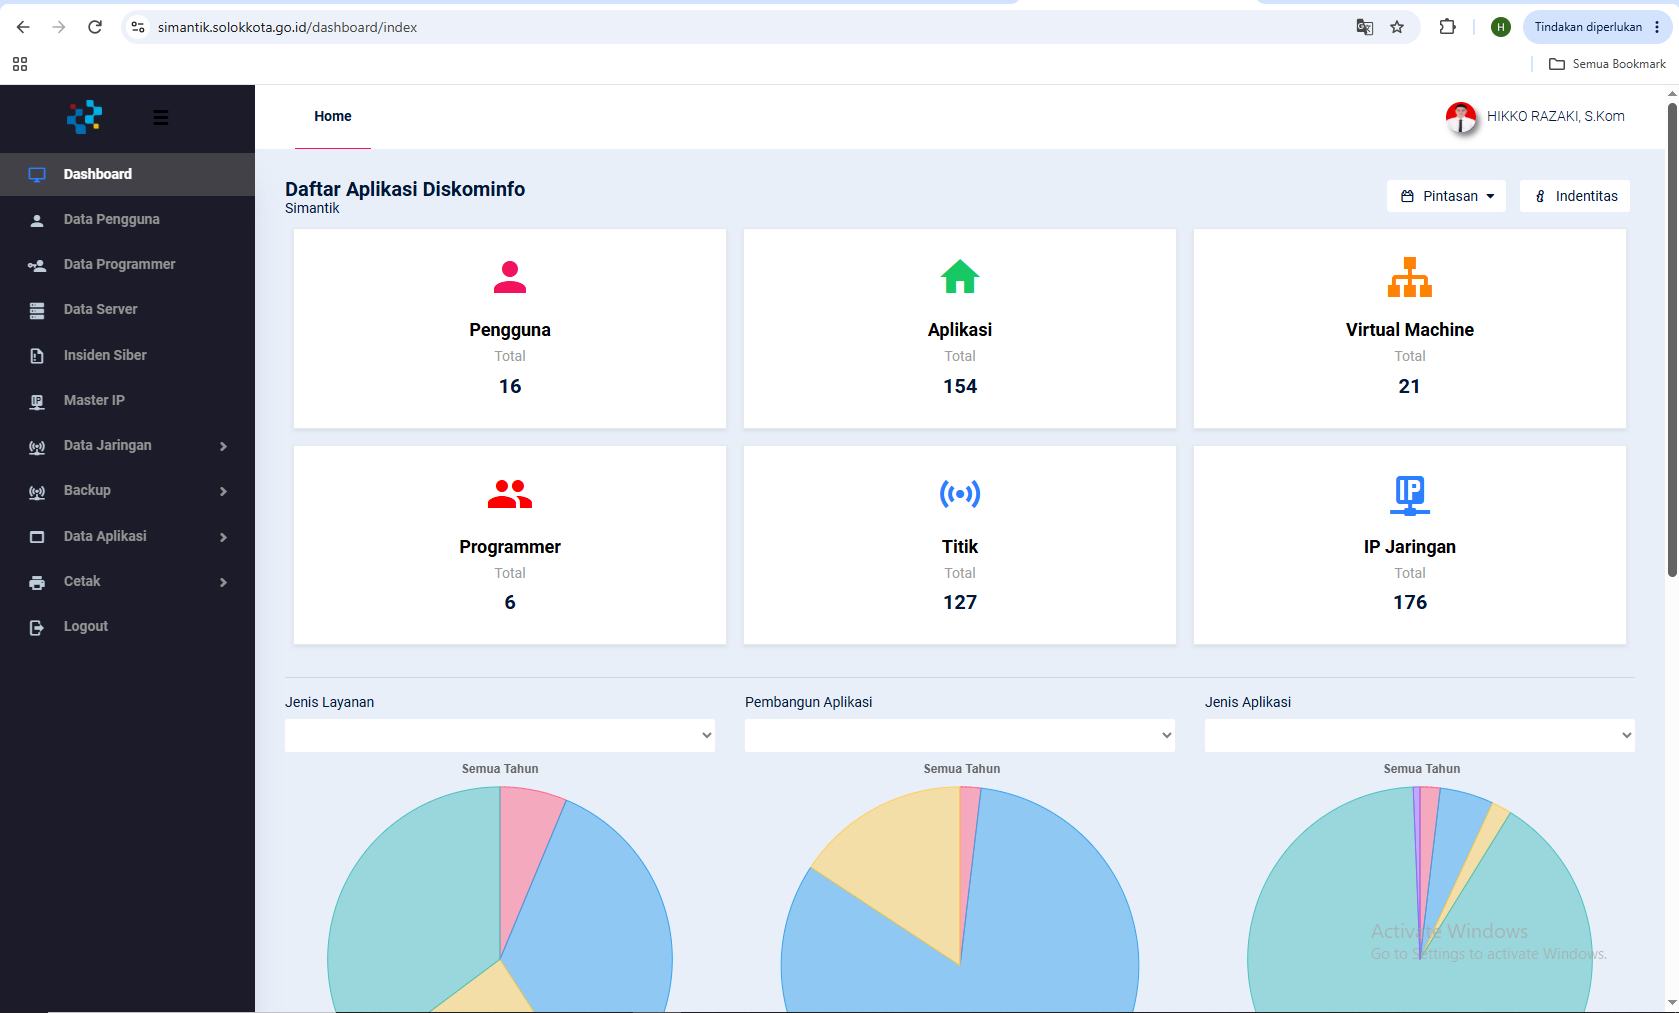Screen dimensions: 1679x1013
Task: Open the Chrome profile H avatar
Action: 1500,27
